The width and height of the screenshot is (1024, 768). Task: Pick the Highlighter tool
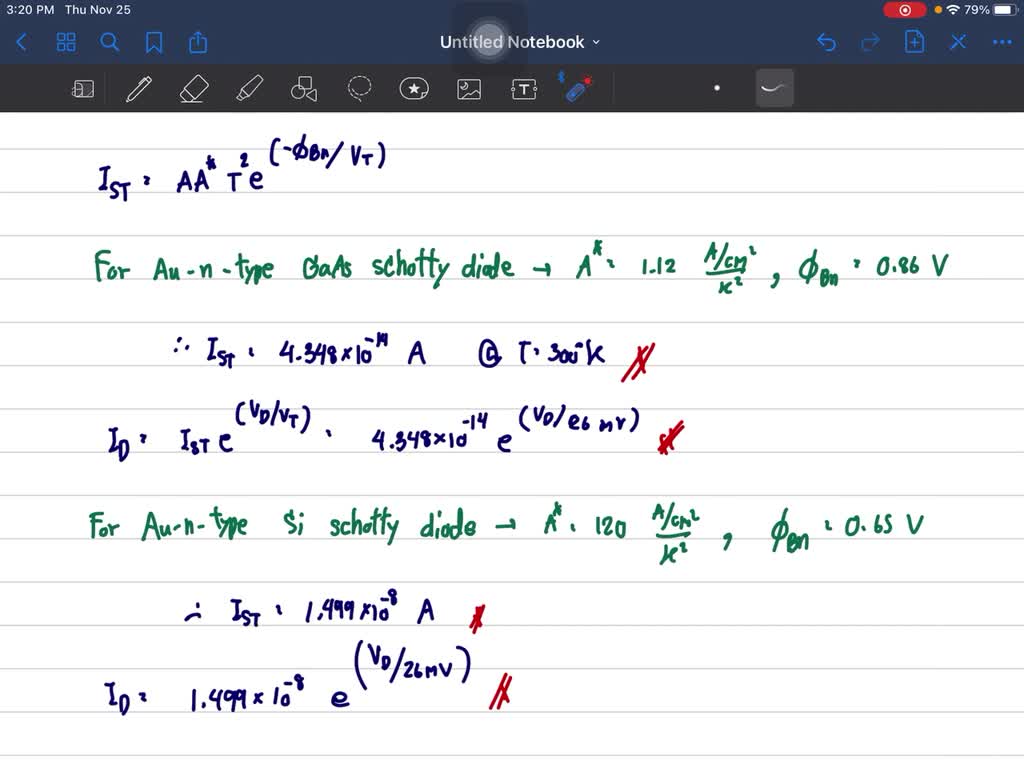[x=249, y=88]
